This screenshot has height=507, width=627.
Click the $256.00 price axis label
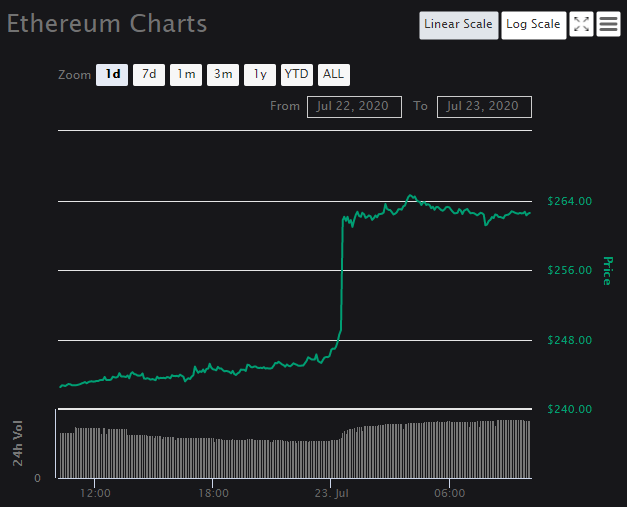point(569,270)
